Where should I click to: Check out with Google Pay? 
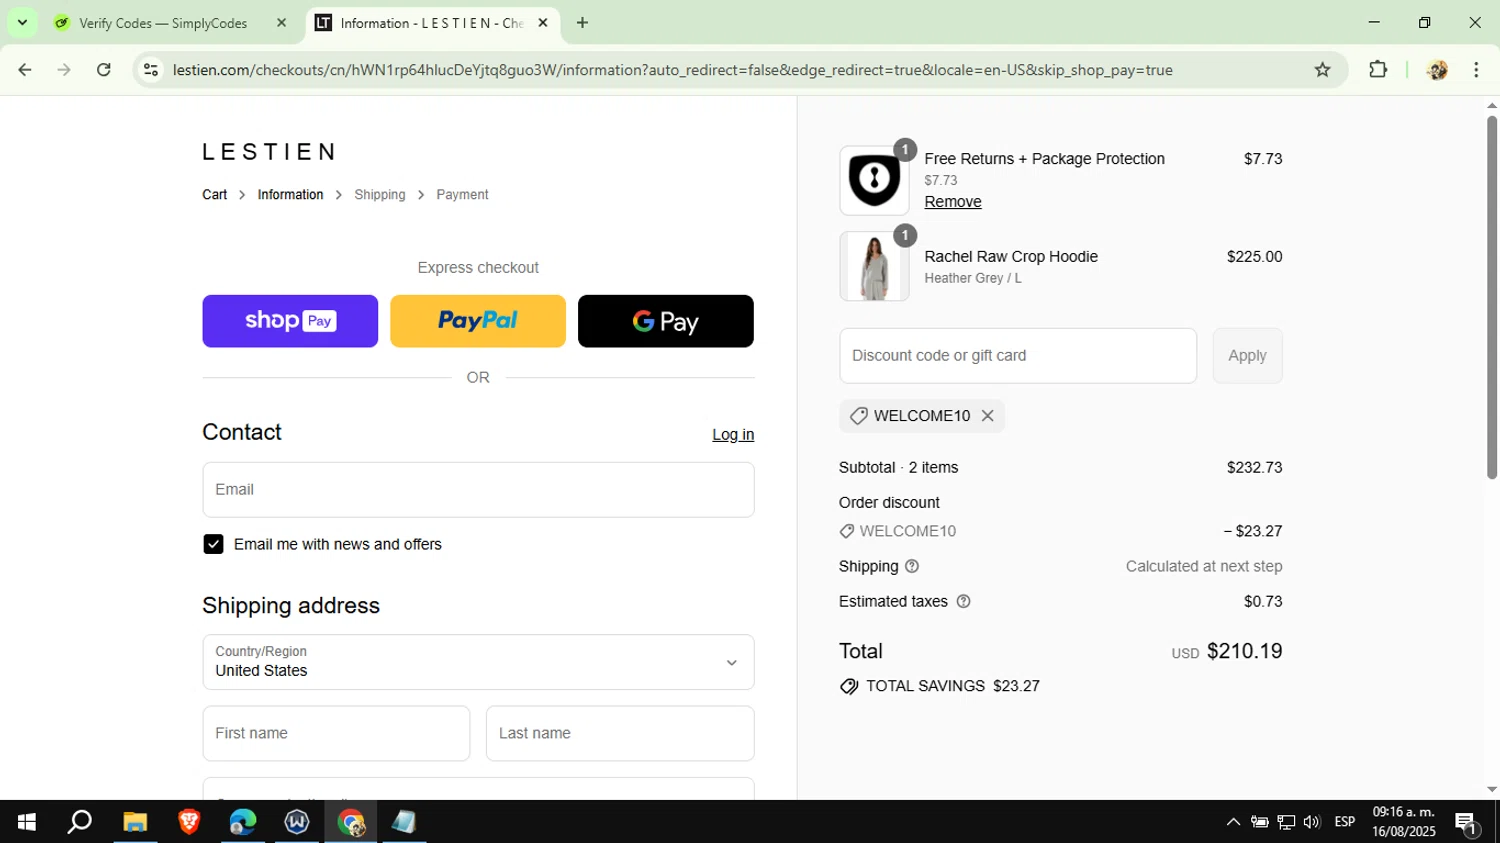[x=666, y=321]
